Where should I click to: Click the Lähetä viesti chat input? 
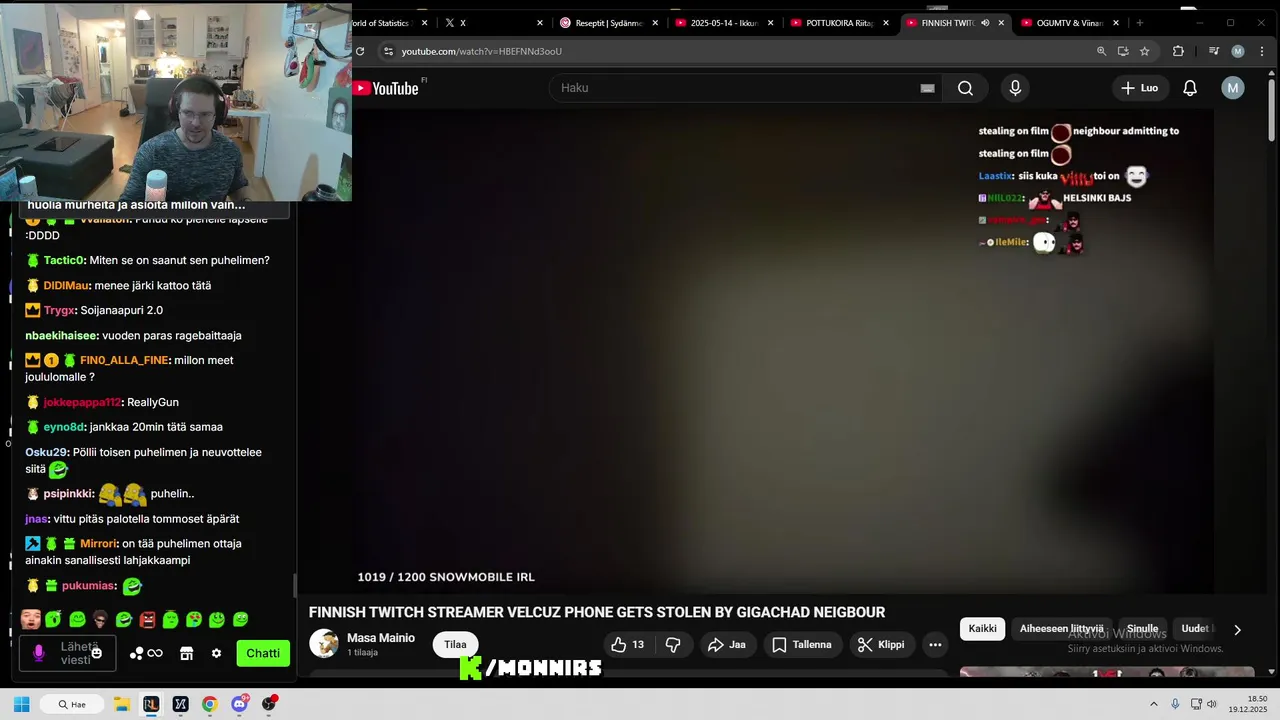pyautogui.click(x=68, y=653)
